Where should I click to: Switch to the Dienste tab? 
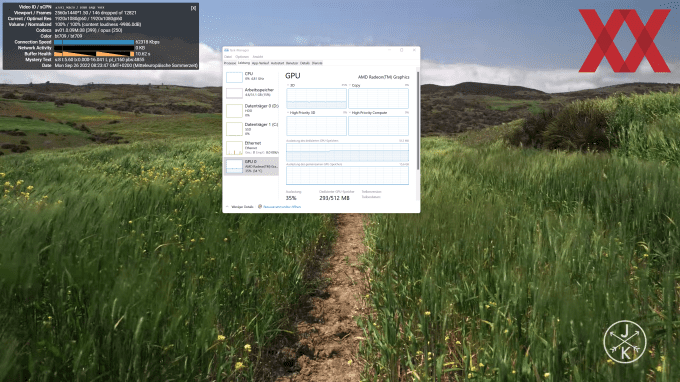click(317, 63)
